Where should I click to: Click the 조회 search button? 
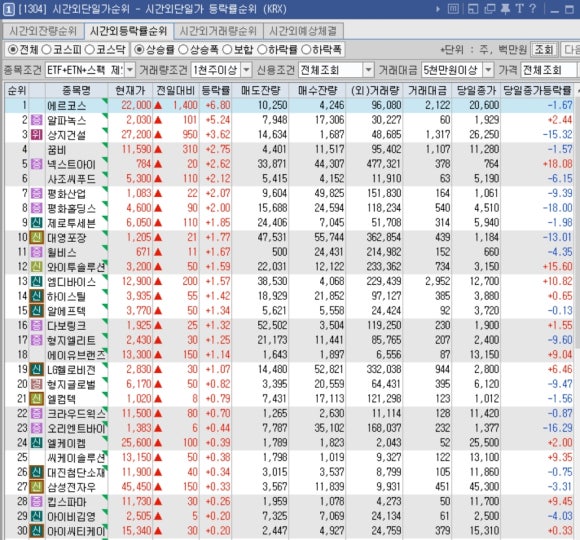[544, 50]
